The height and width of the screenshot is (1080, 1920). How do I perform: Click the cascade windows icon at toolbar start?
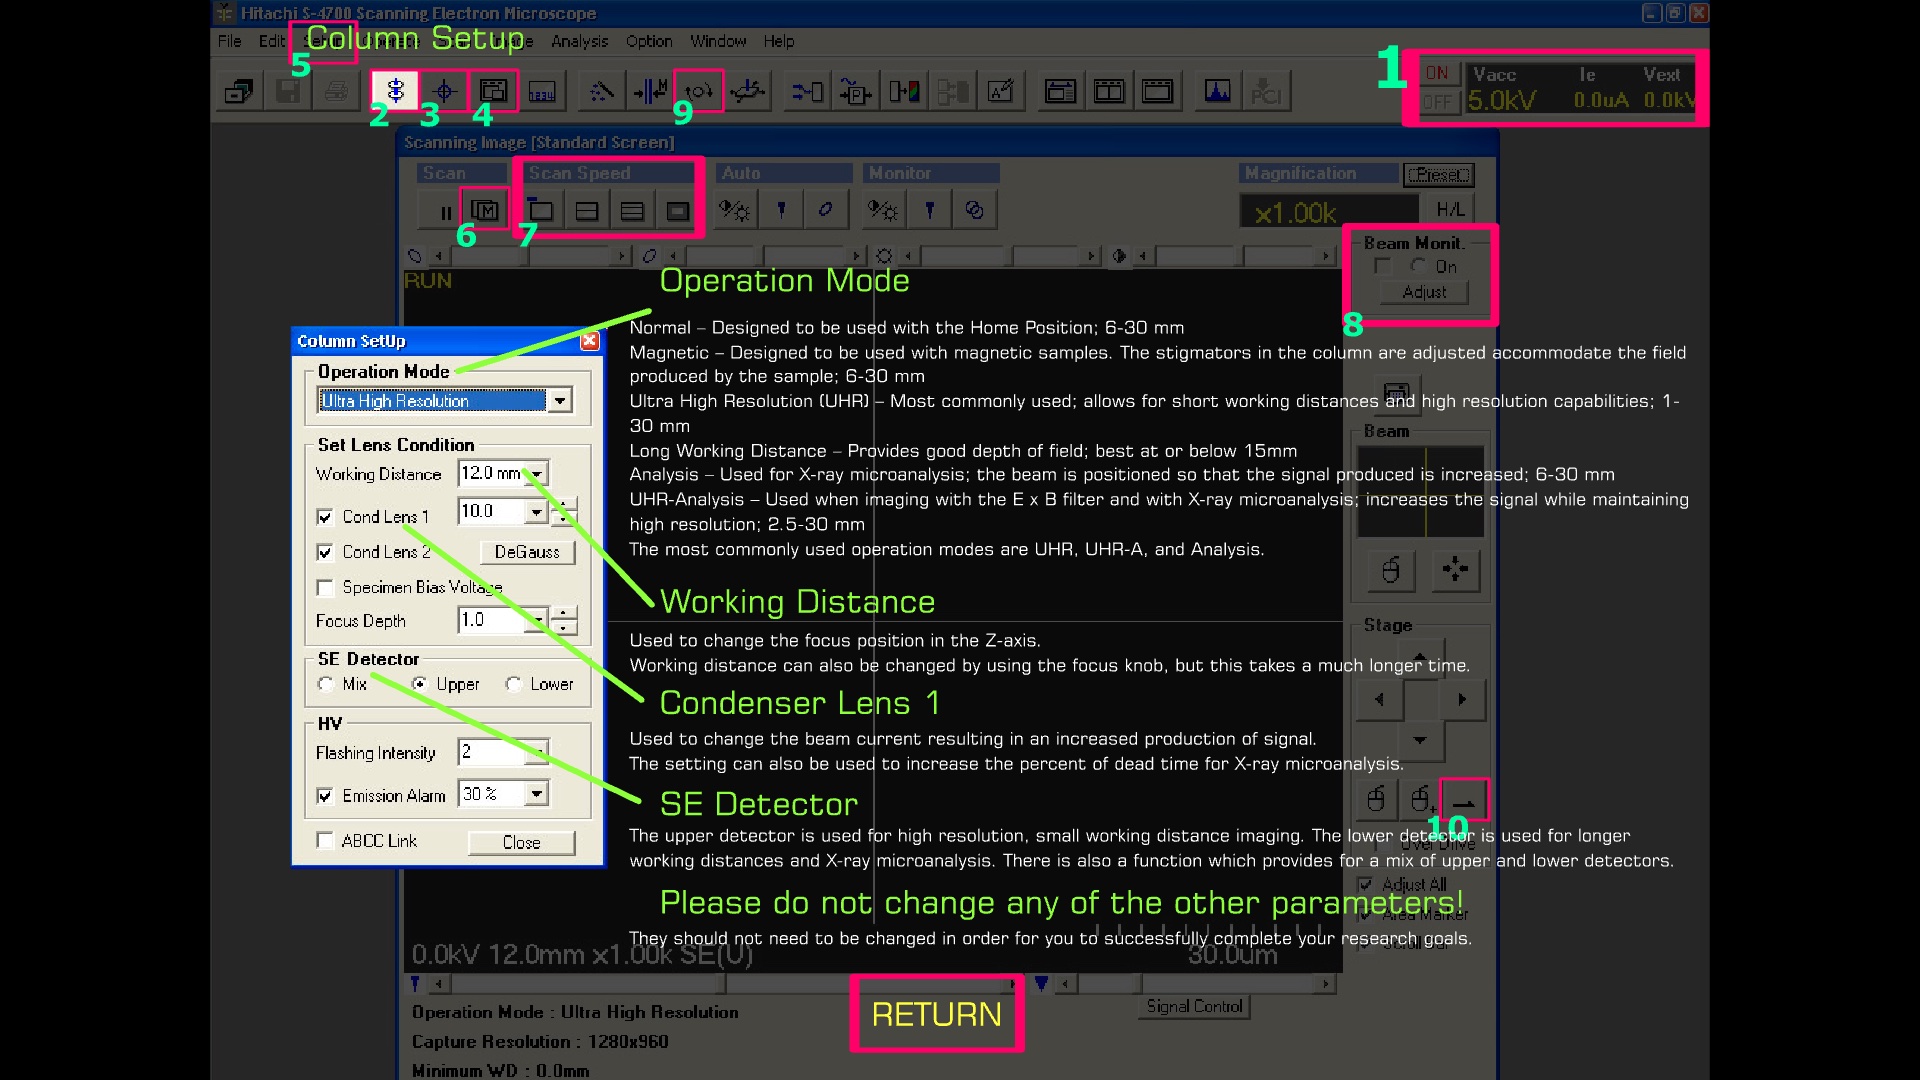click(239, 91)
